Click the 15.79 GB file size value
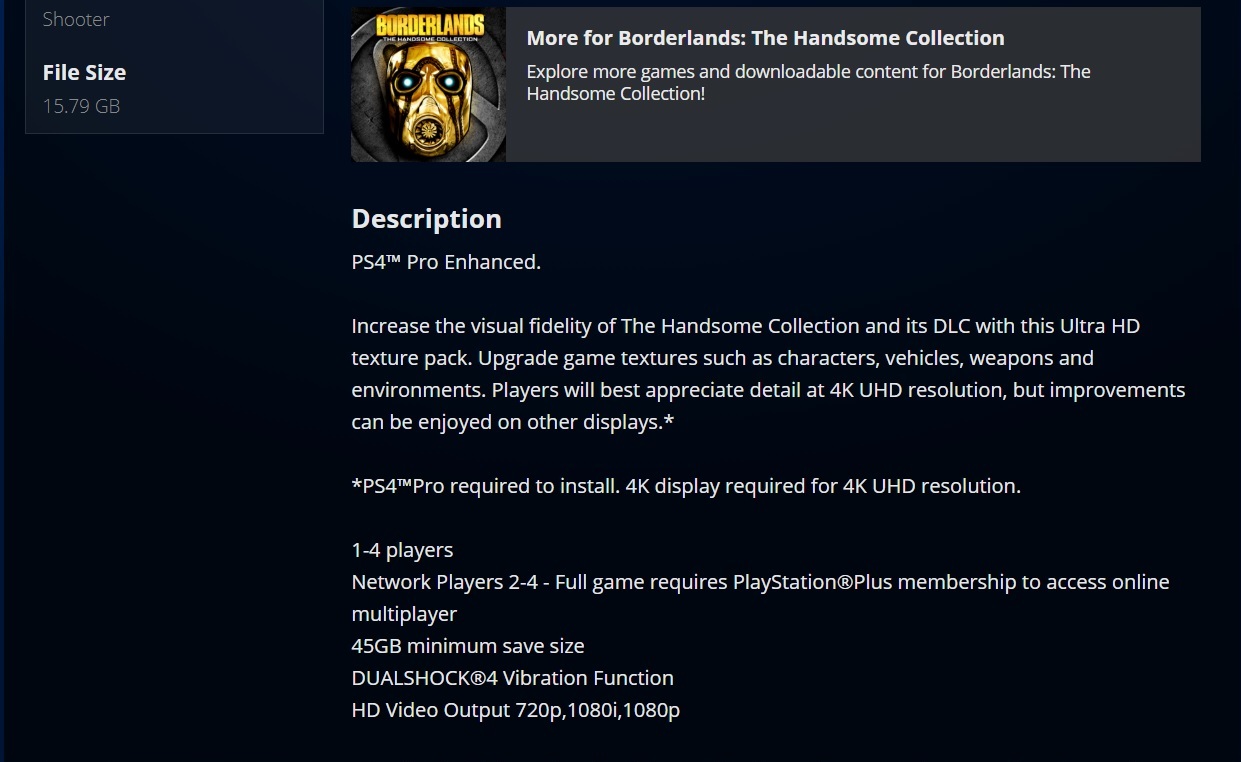1241x762 pixels. [81, 106]
